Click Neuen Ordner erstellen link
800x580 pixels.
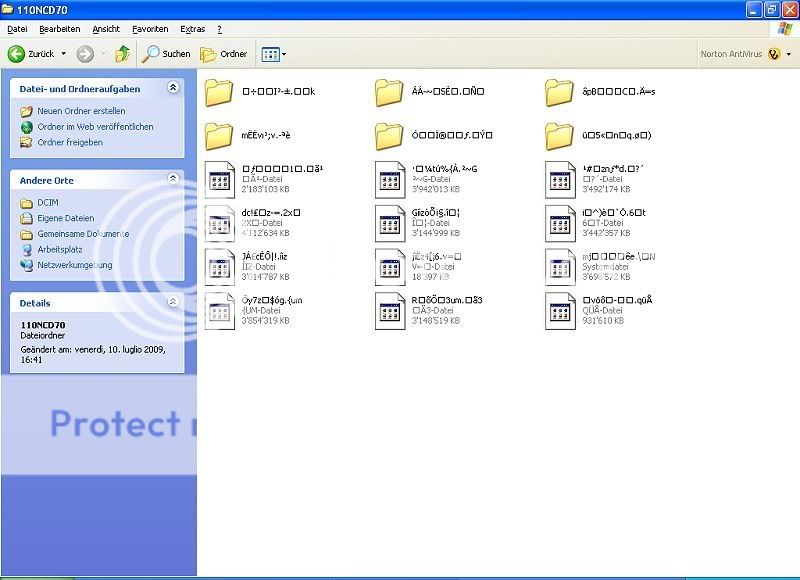pos(81,111)
